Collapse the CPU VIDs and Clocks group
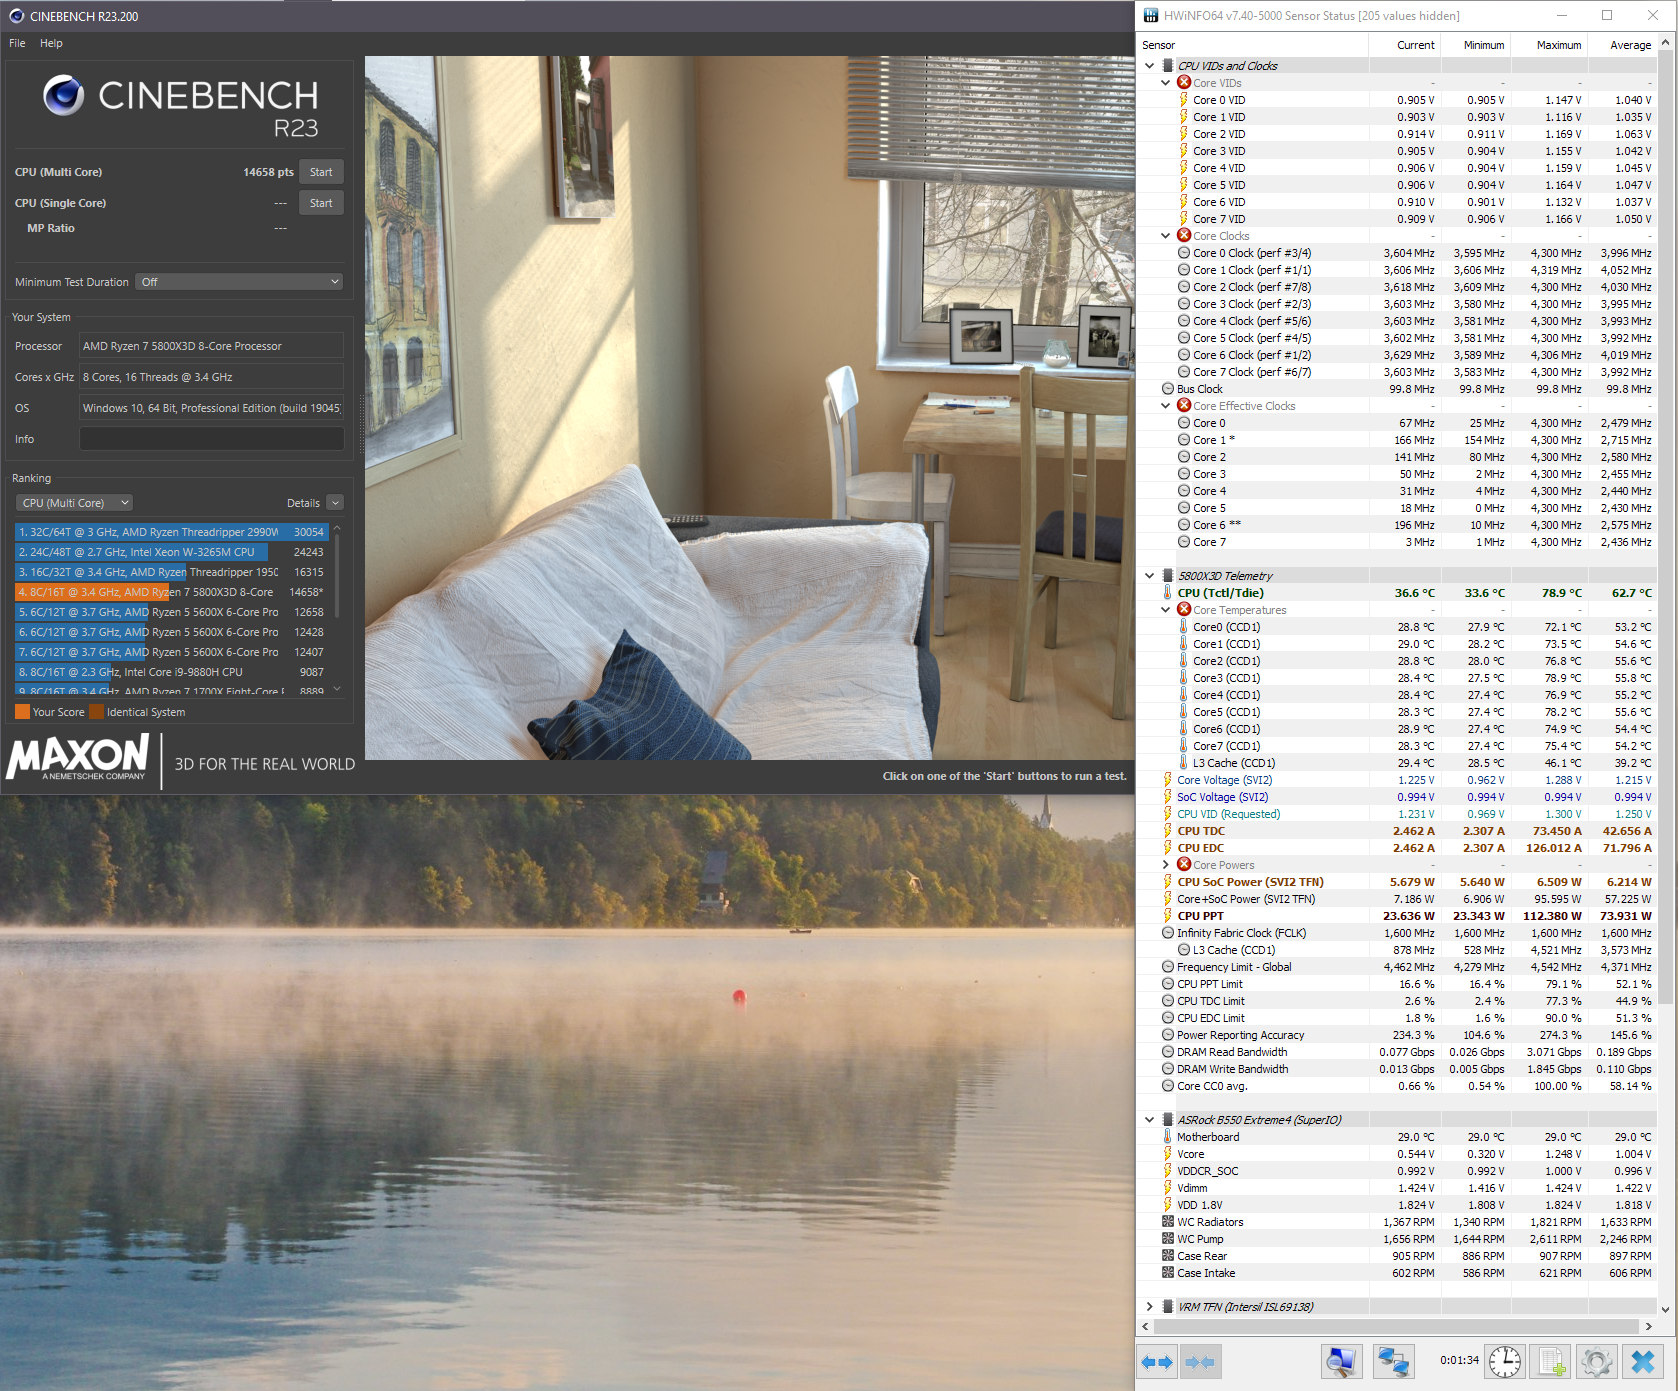 pos(1150,65)
